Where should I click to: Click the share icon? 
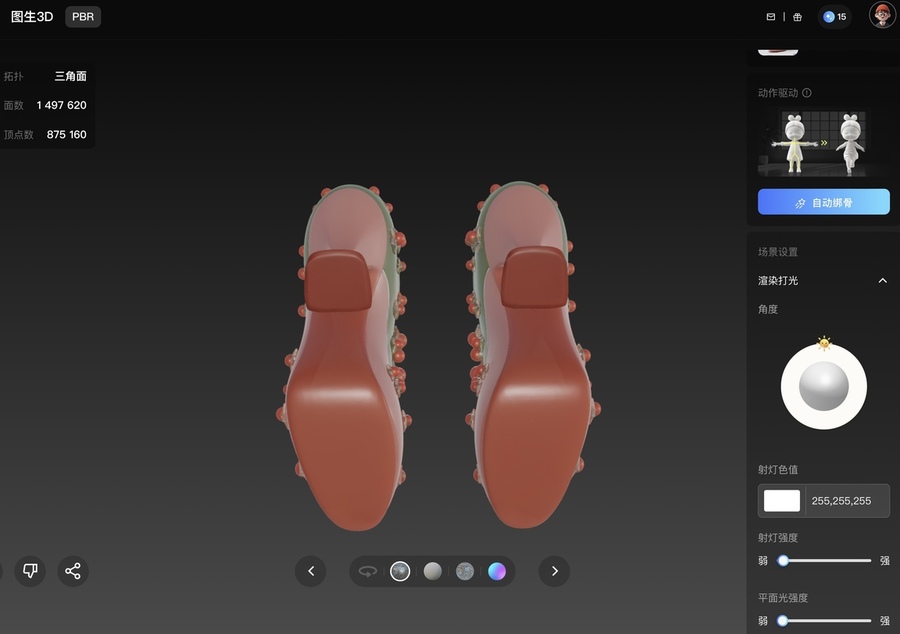click(73, 571)
